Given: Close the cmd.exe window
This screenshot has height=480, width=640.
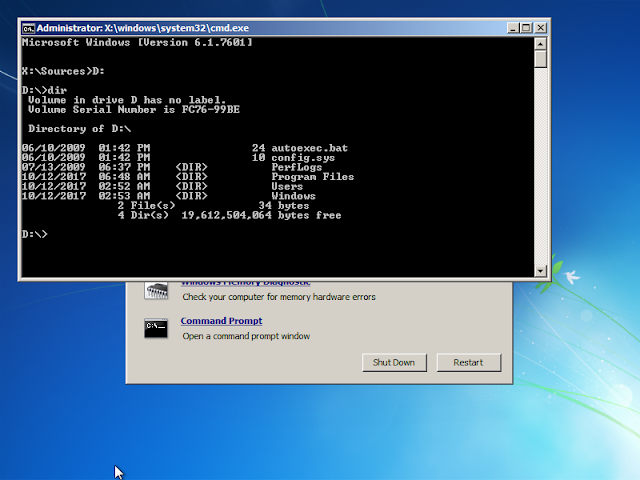Looking at the screenshot, I should tap(540, 28).
